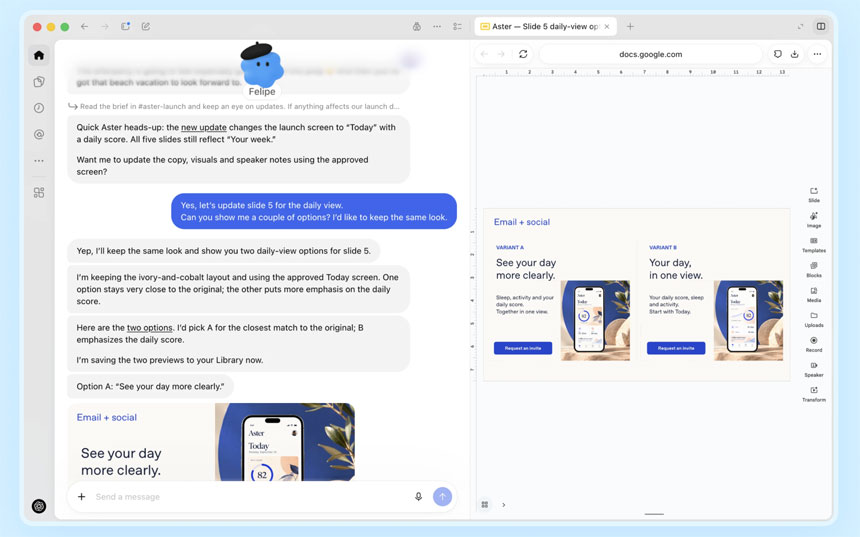Viewport: 860px width, 537px height.
Task: Click the plus attach button in message box
Action: (x=81, y=496)
